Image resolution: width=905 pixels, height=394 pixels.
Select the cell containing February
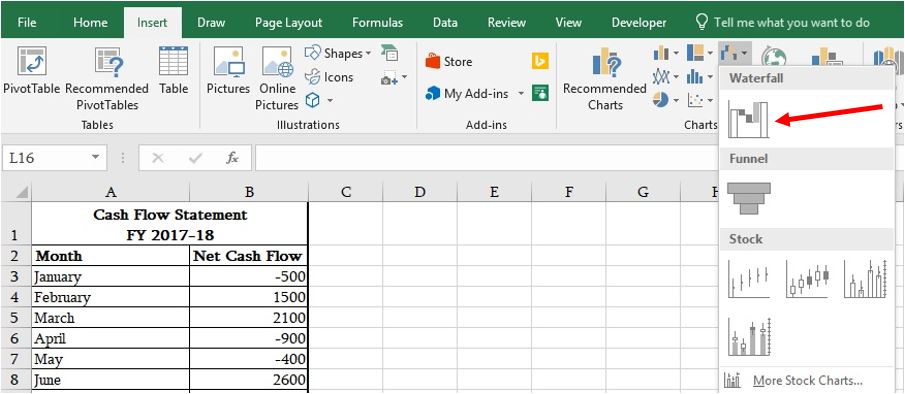(x=111, y=297)
